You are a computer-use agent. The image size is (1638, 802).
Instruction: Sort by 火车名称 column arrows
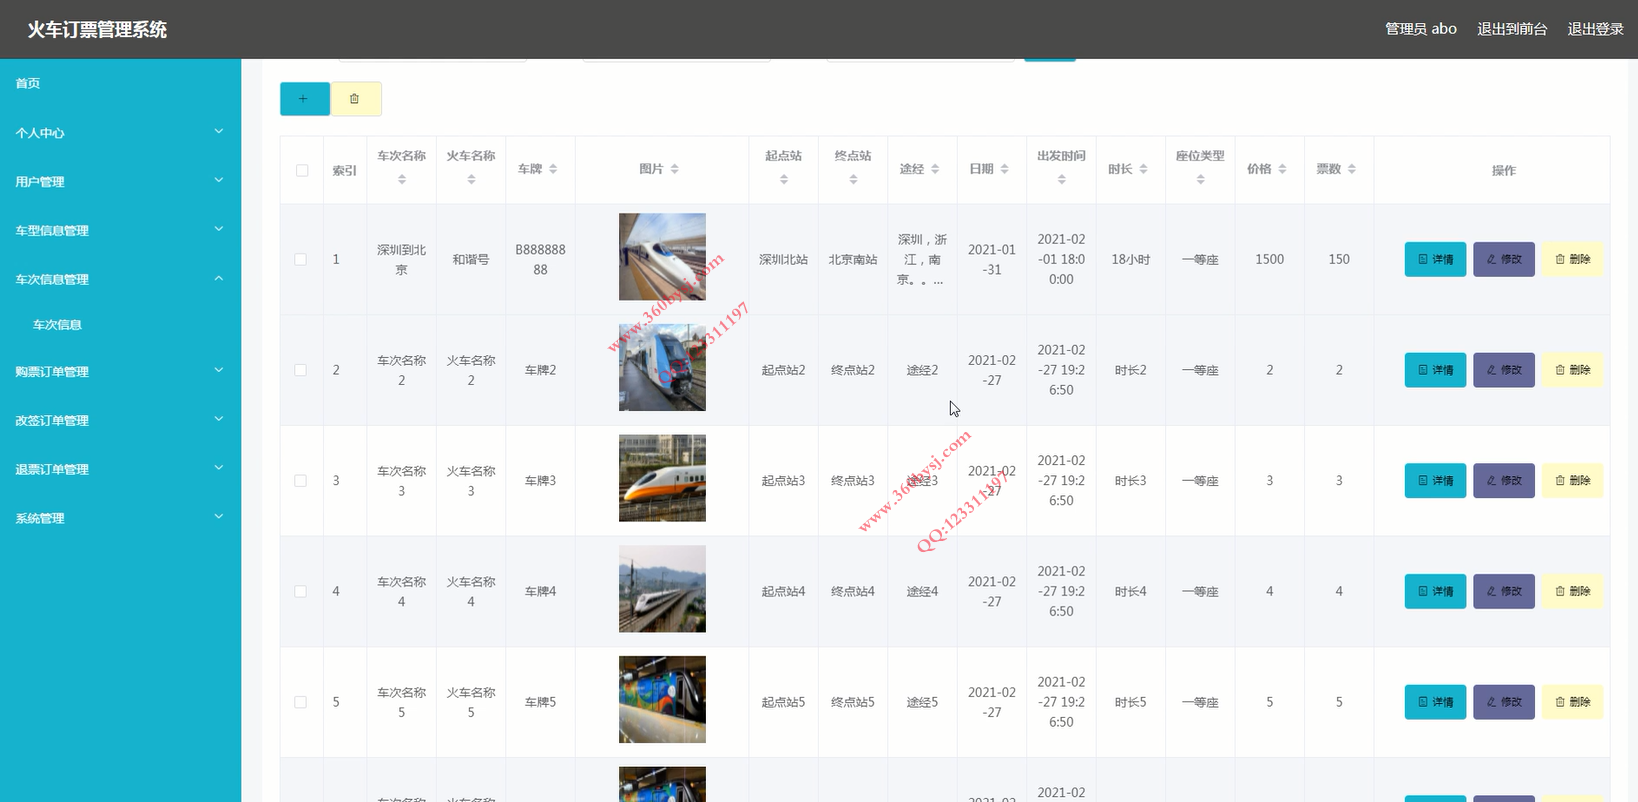coord(471,180)
